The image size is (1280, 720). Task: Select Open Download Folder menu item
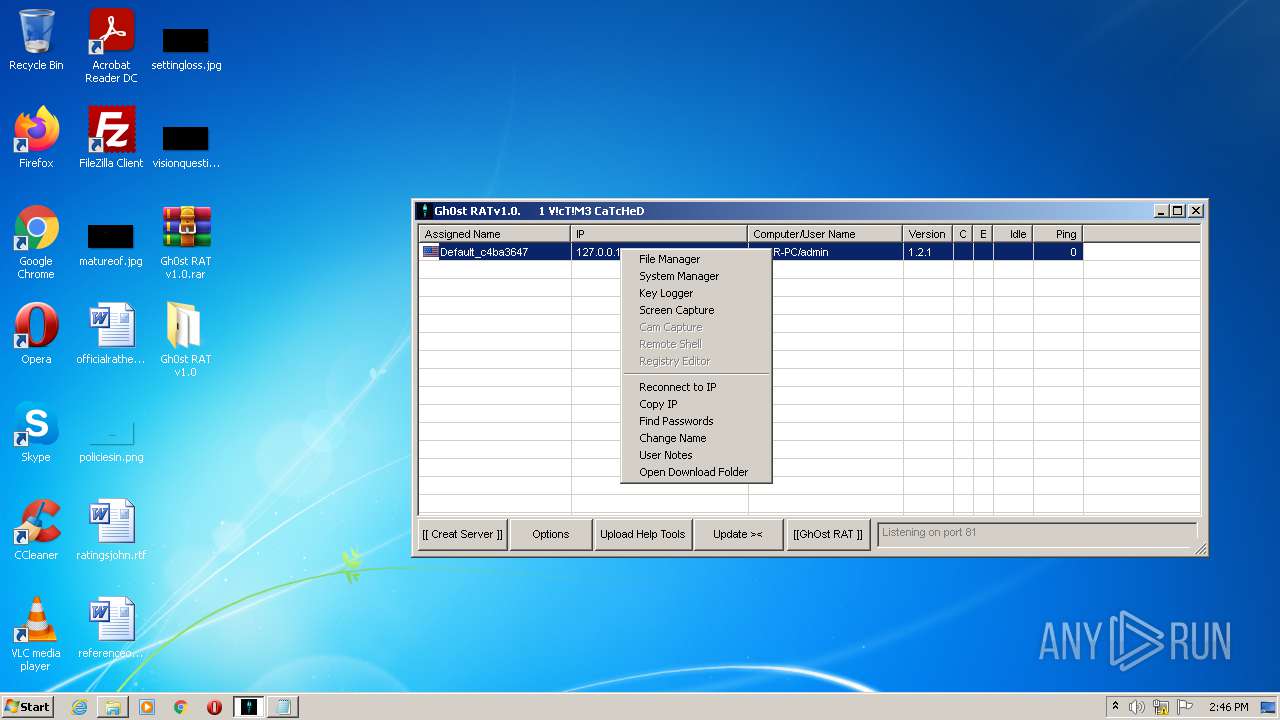coord(696,472)
